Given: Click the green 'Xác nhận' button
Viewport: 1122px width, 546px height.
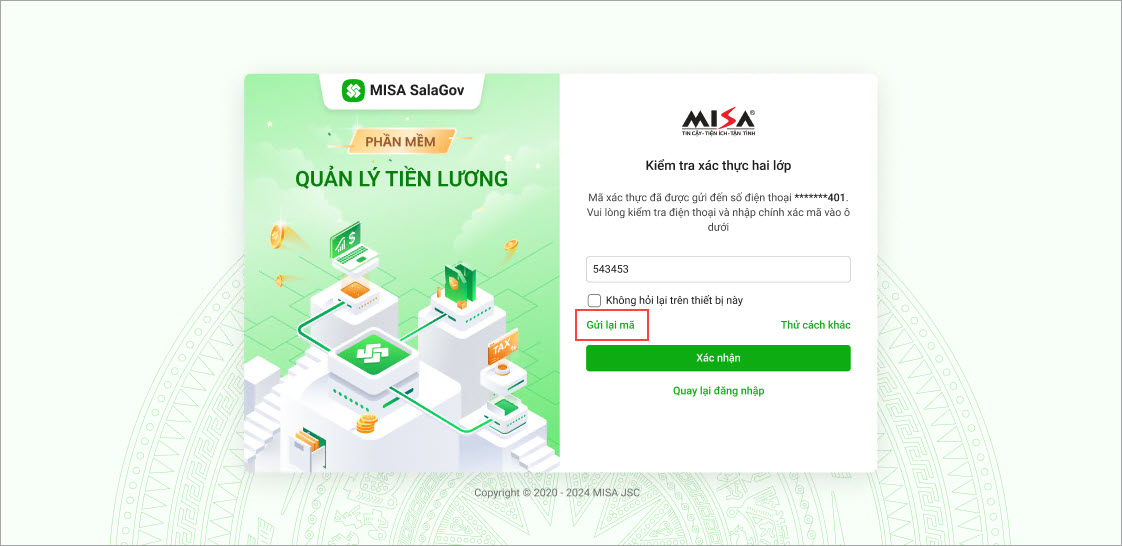Looking at the screenshot, I should [x=718, y=359].
